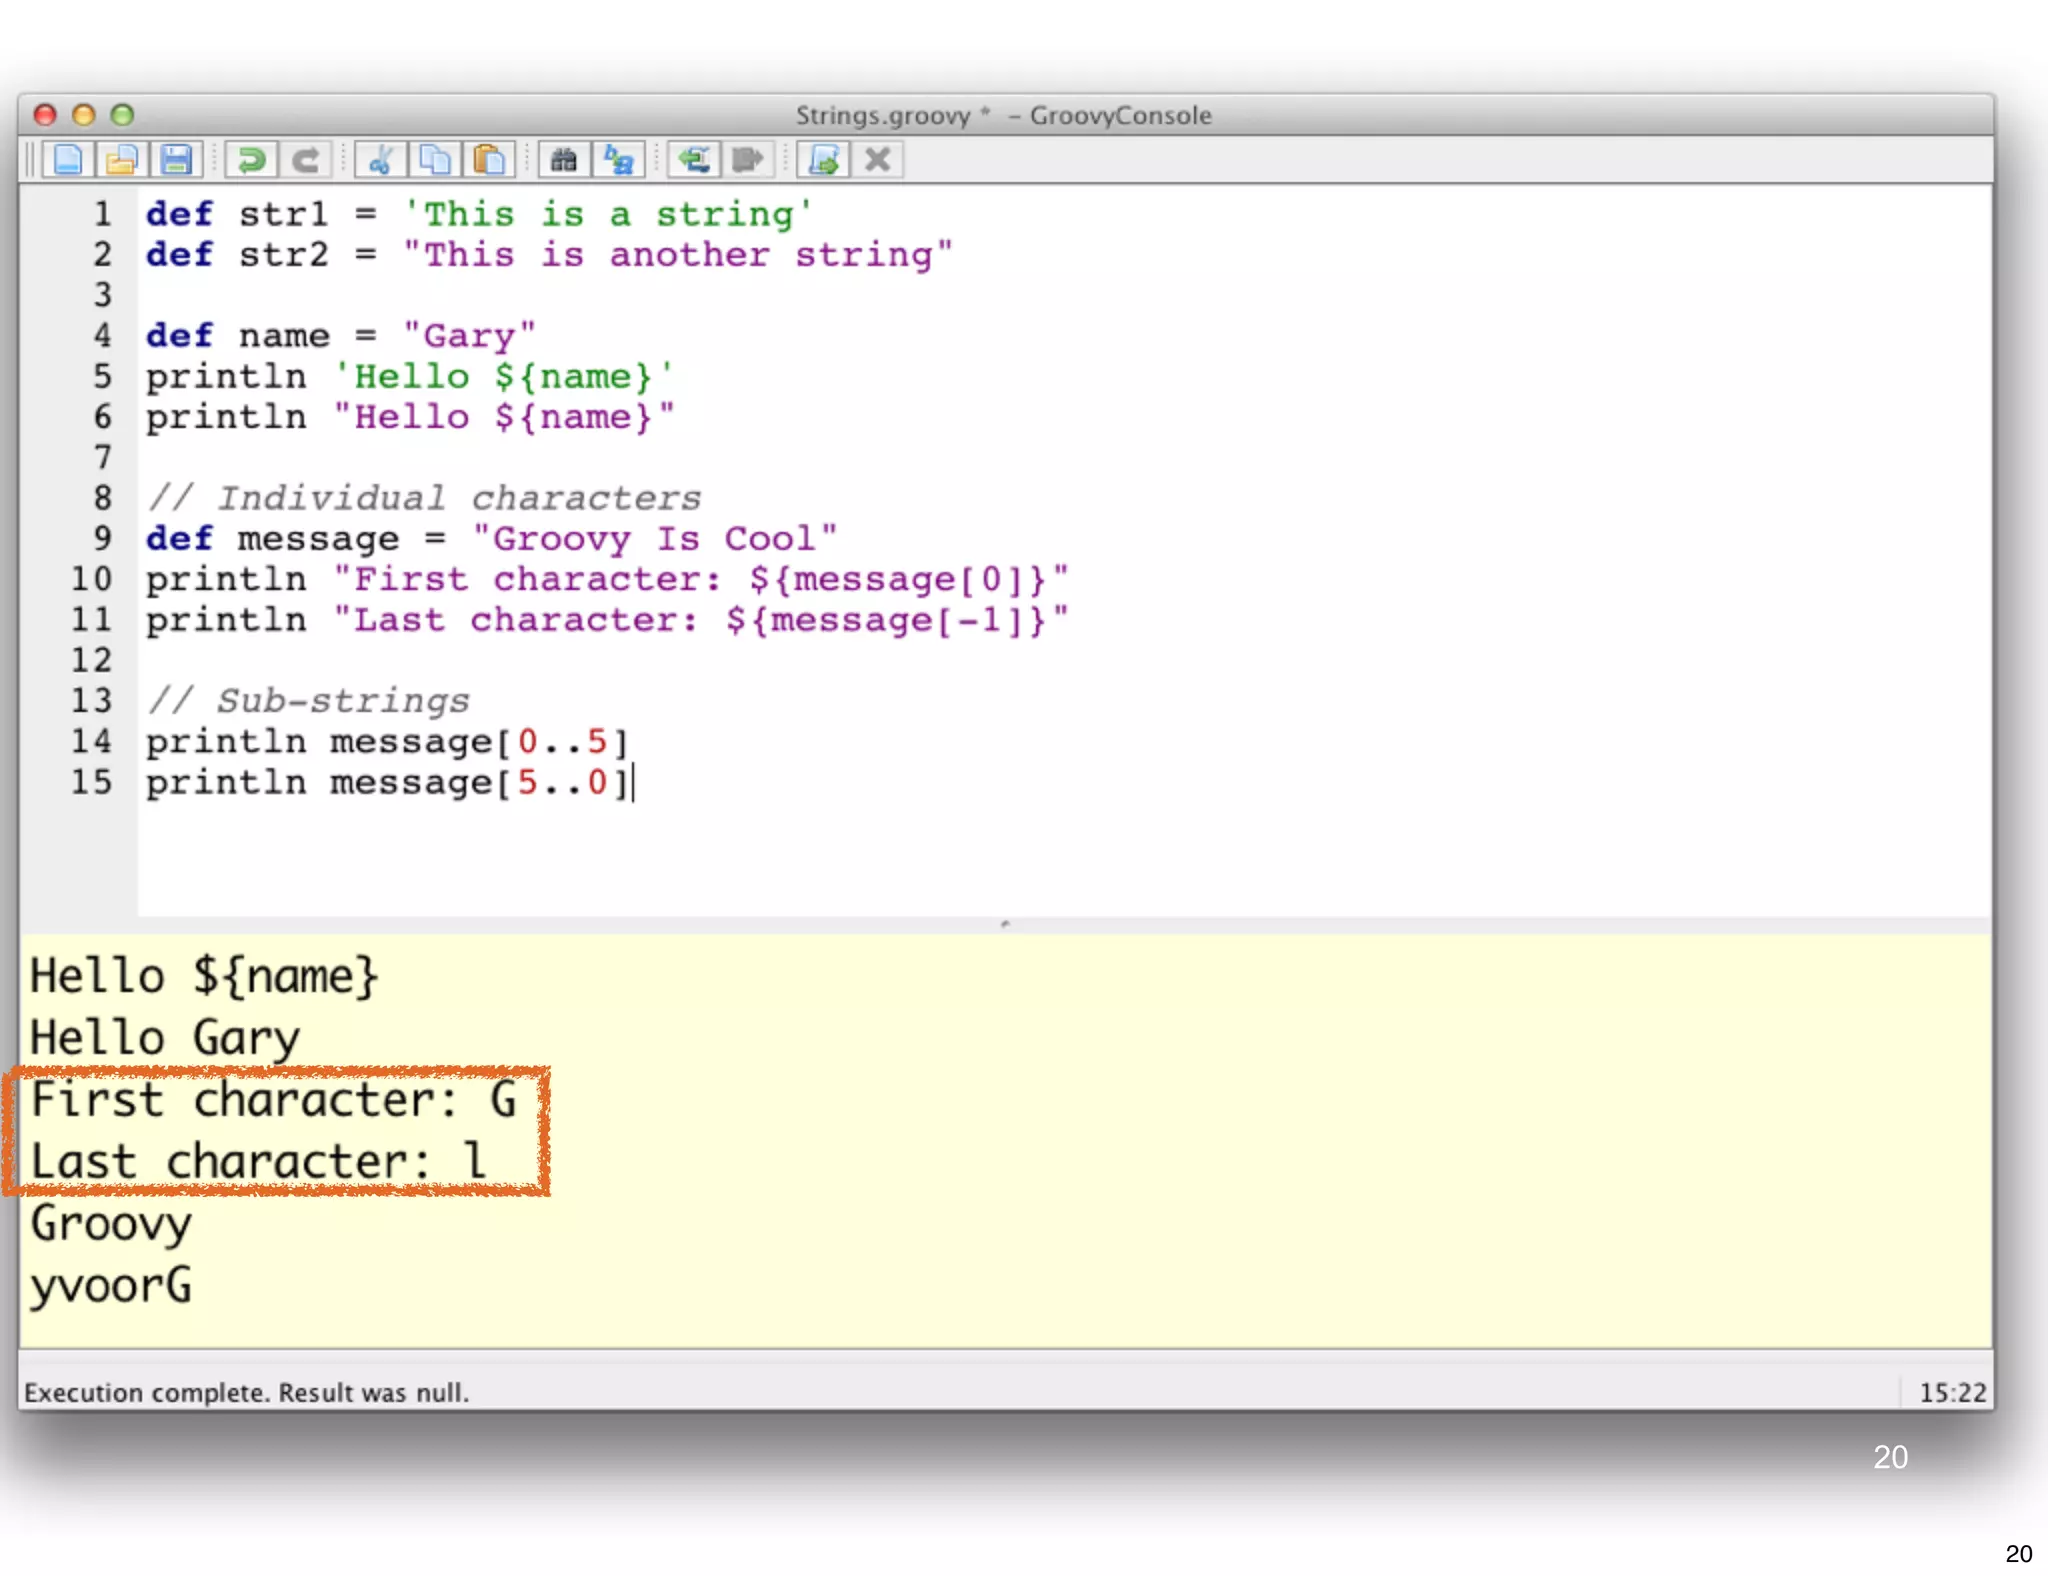Click the divider handle above output pane

pyautogui.click(x=1005, y=924)
